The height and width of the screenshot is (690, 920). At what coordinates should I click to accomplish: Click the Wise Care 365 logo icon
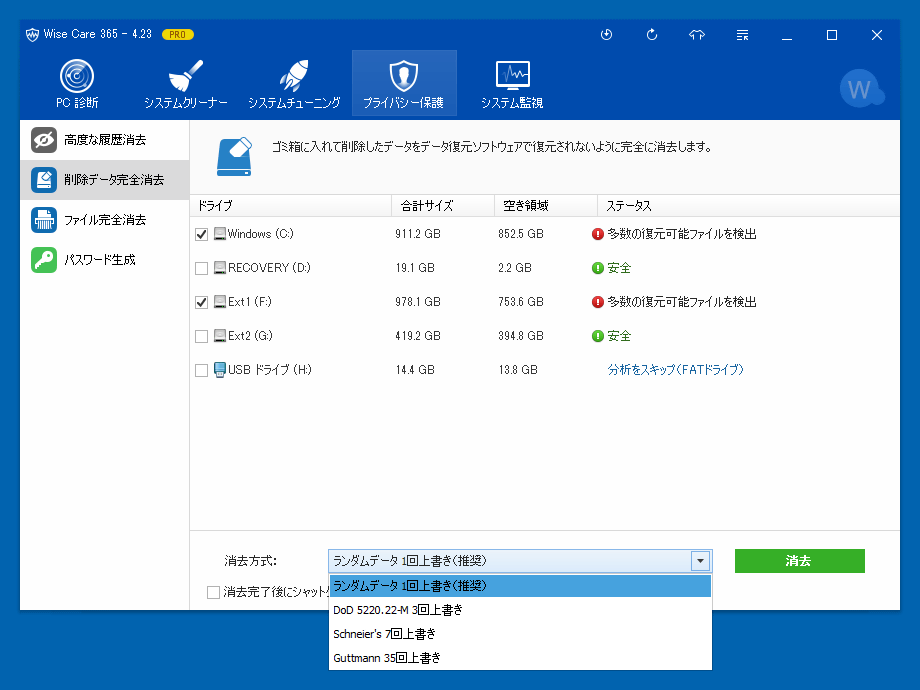tap(32, 35)
